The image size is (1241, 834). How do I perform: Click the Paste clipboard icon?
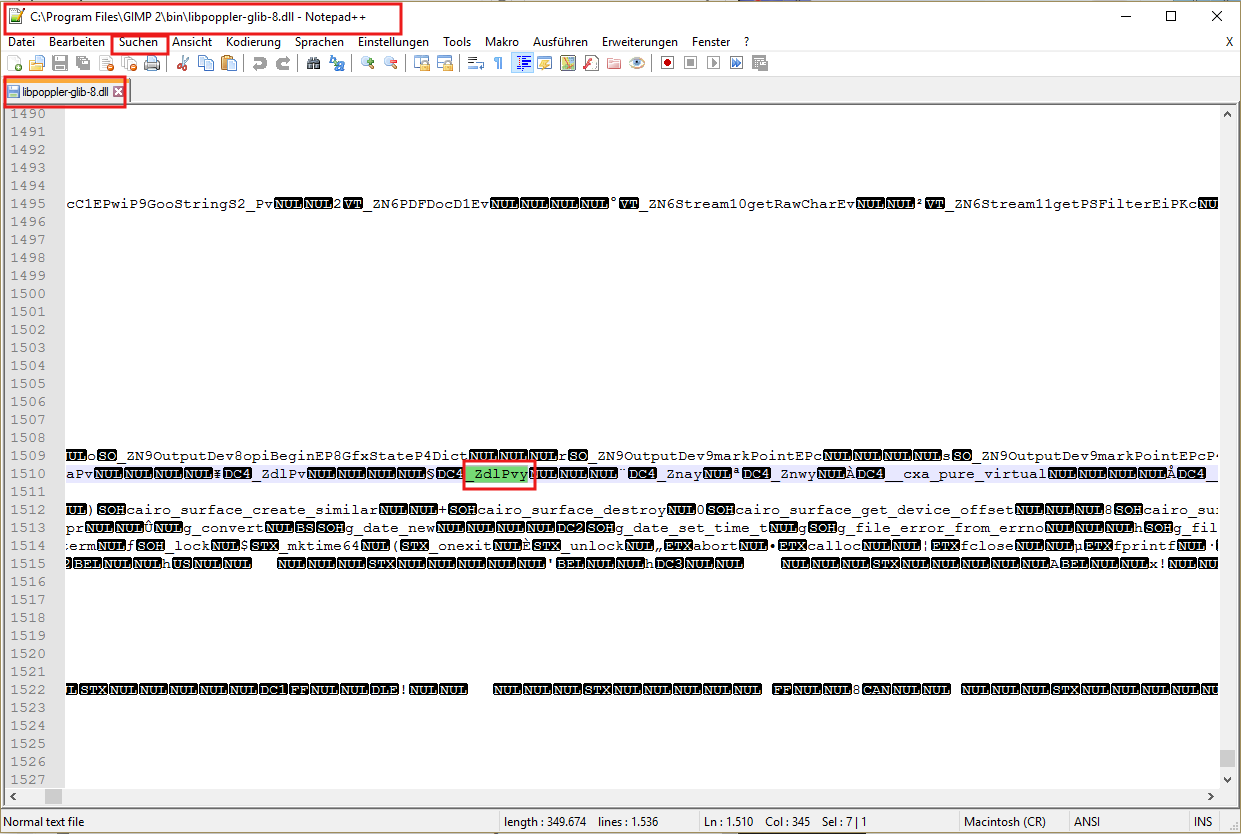click(x=229, y=63)
